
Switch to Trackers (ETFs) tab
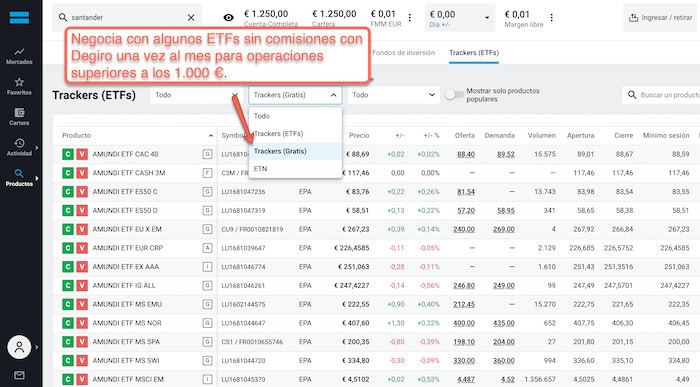474,53
